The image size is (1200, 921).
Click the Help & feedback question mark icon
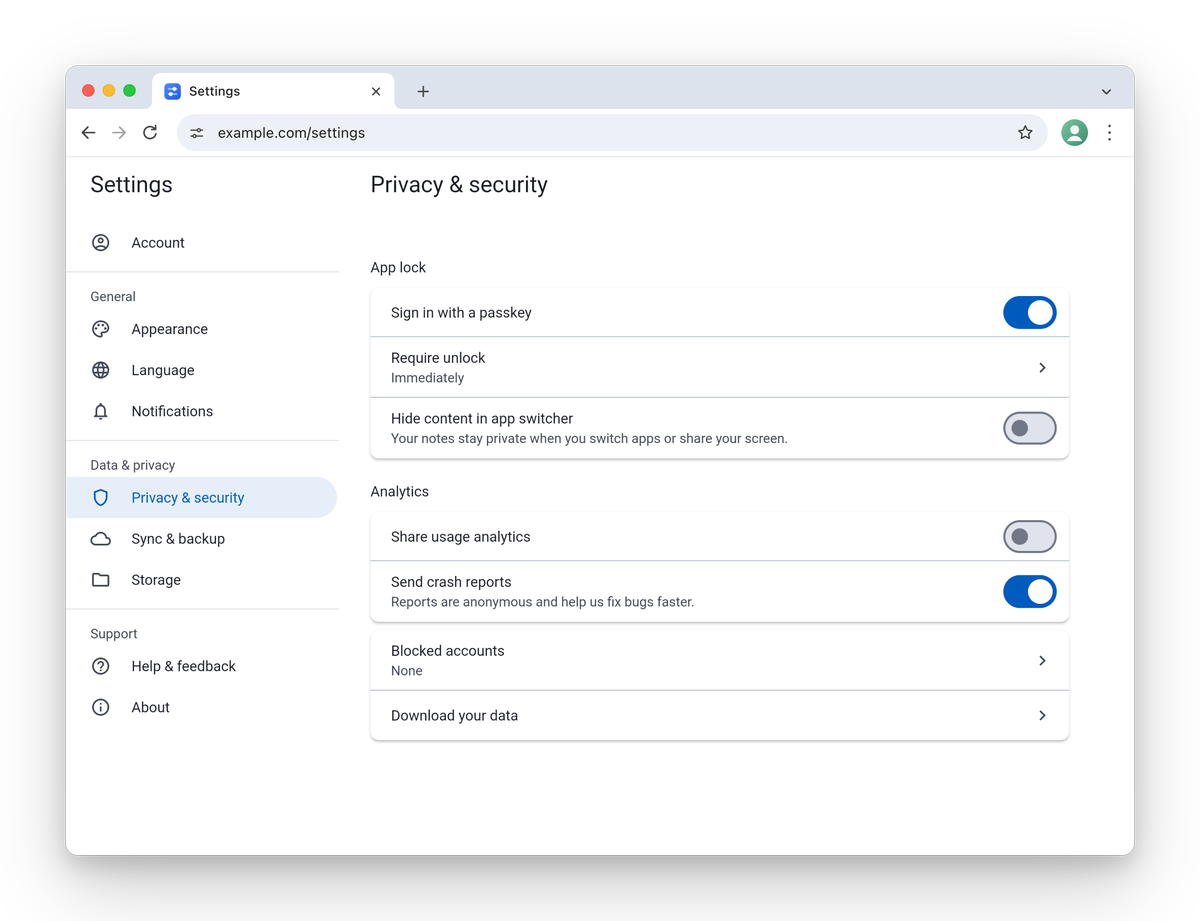coord(101,666)
